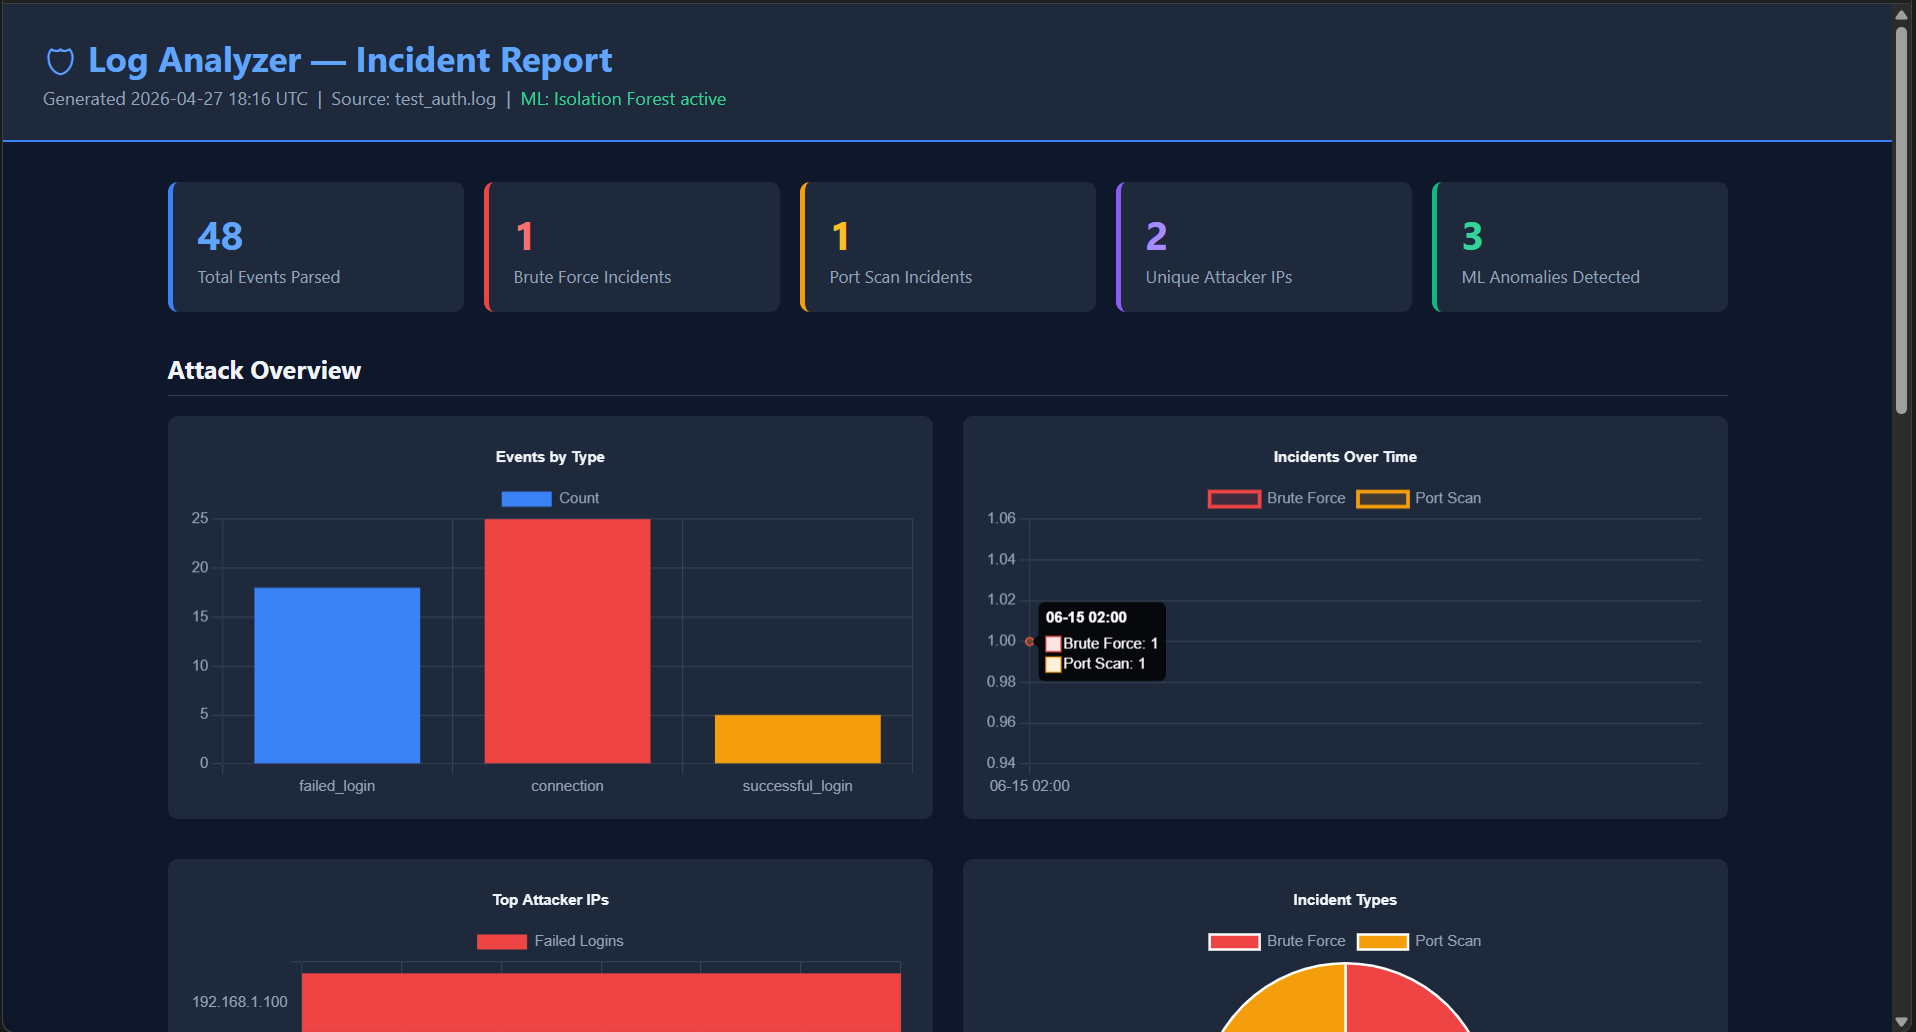Click the data point on Incidents Over Time

click(x=1029, y=641)
